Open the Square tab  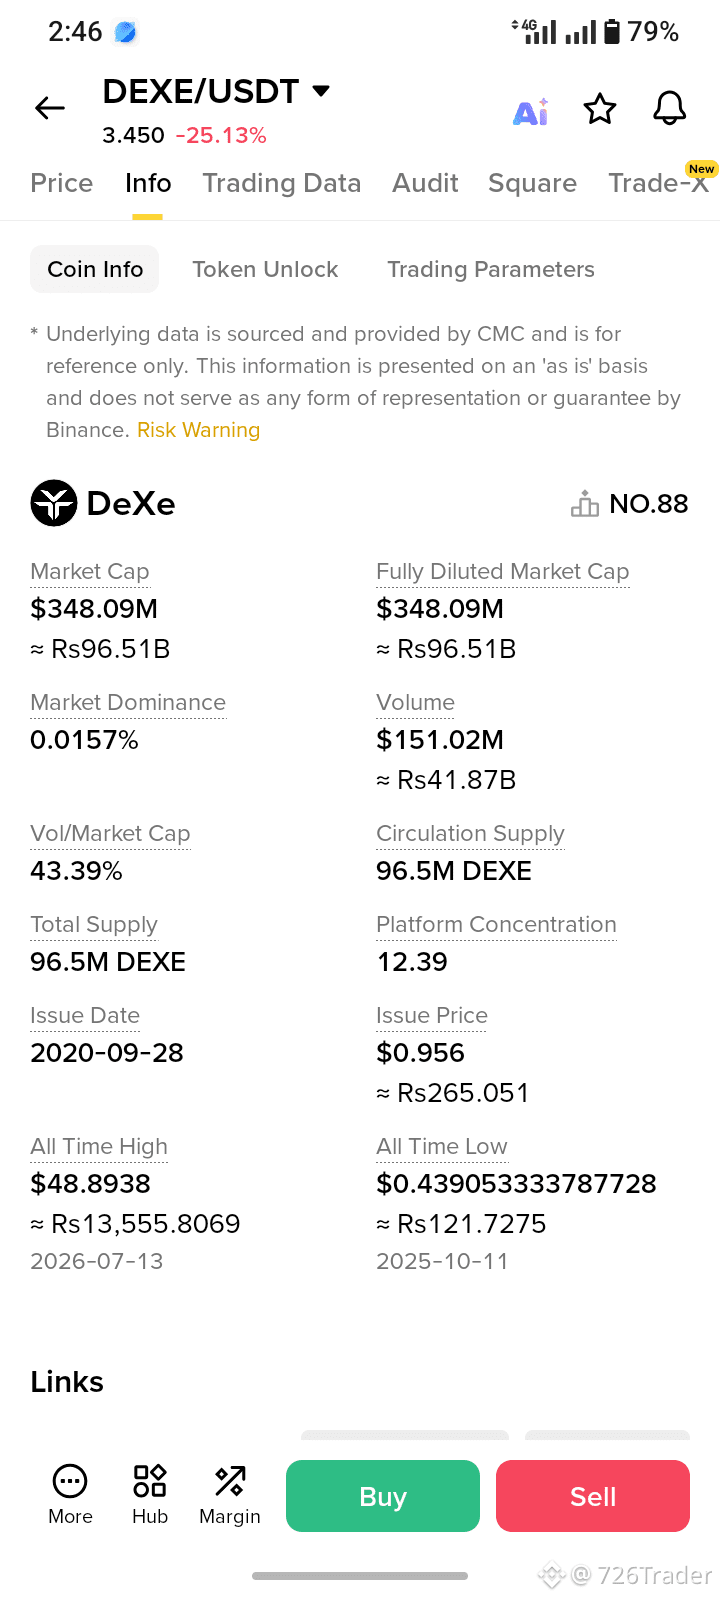532,183
